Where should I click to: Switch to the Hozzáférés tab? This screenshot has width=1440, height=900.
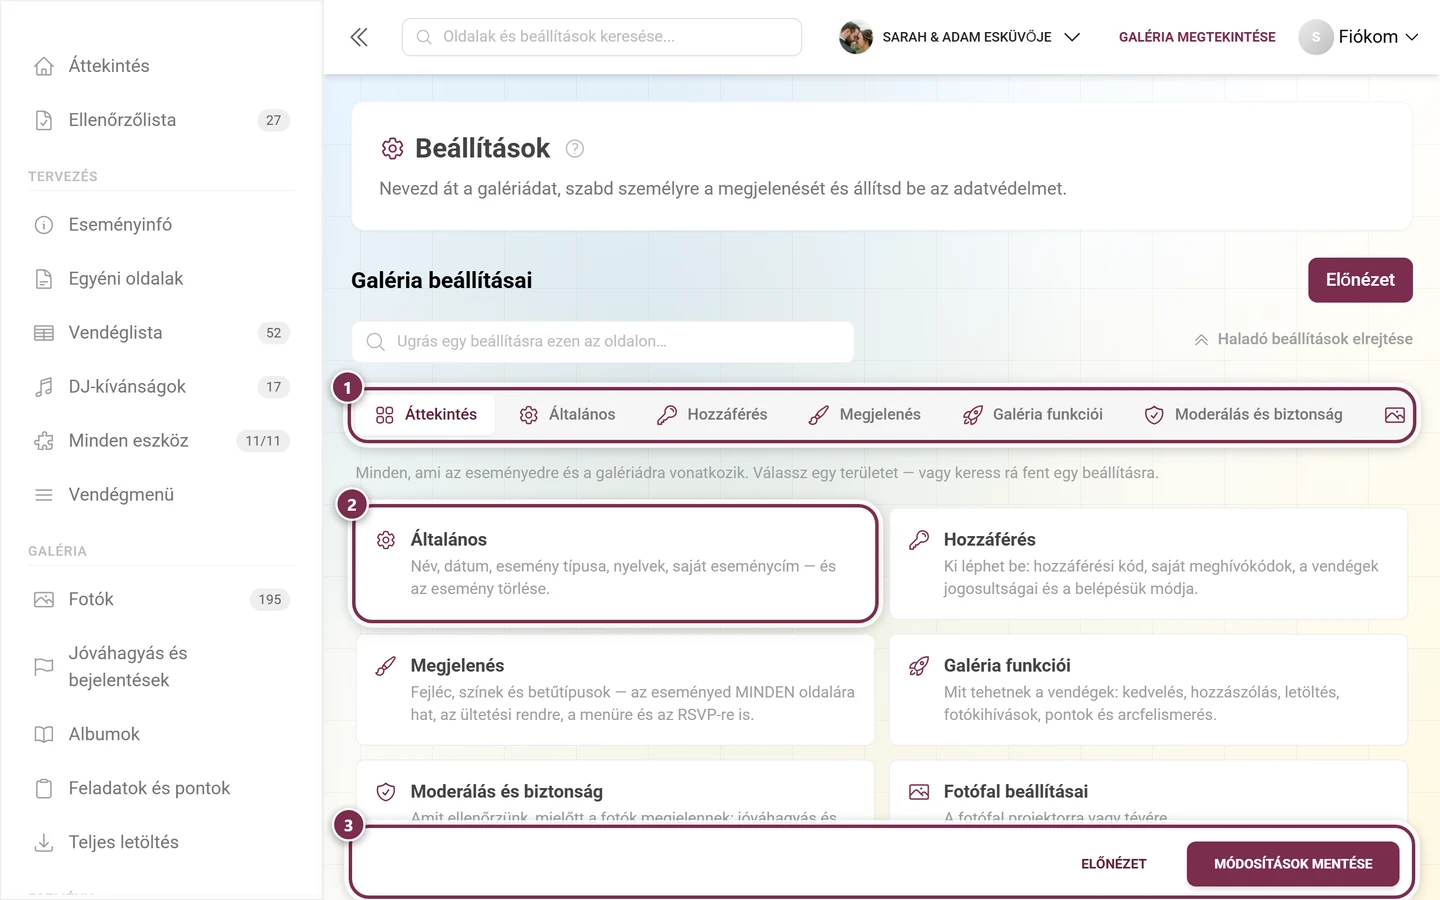click(x=712, y=415)
